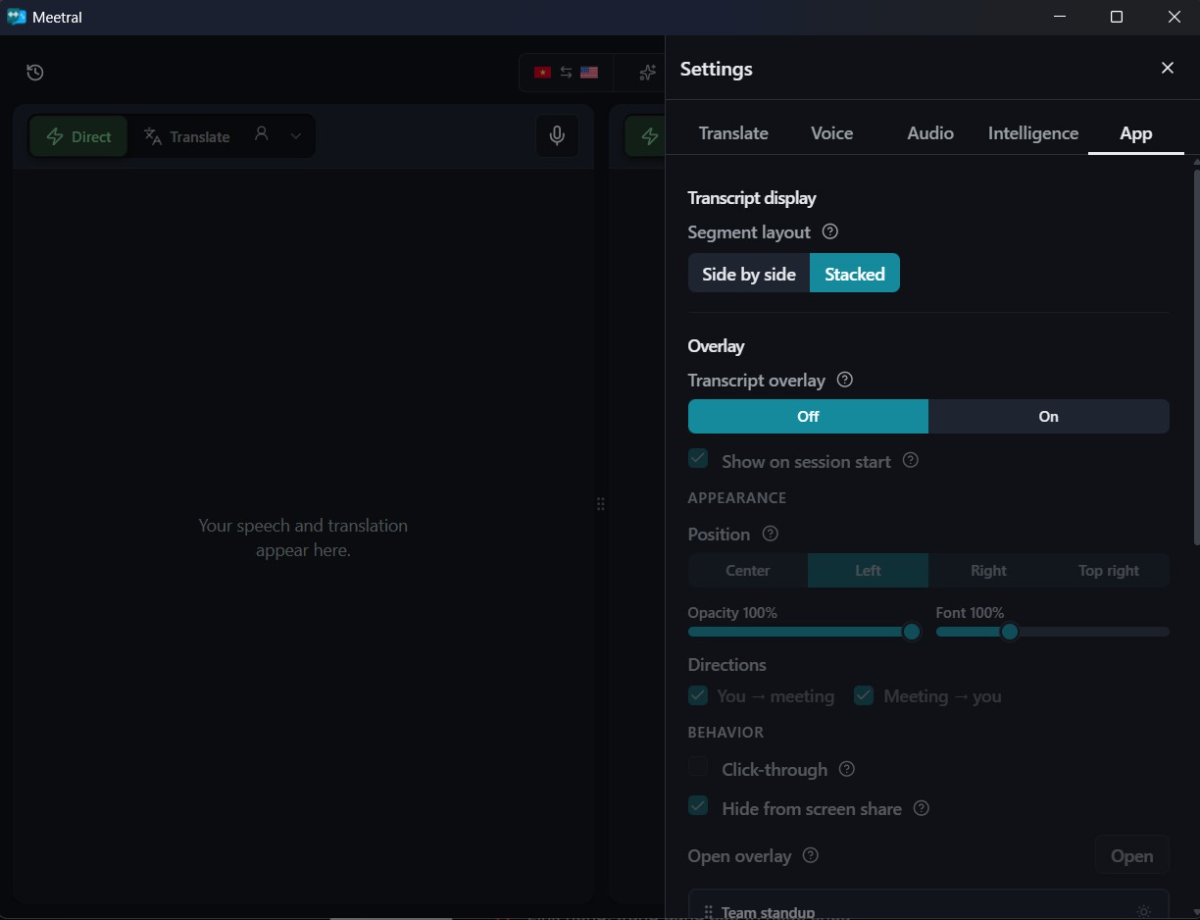This screenshot has height=920, width=1200.
Task: Click the help icon beside Show on session start
Action: coord(910,461)
